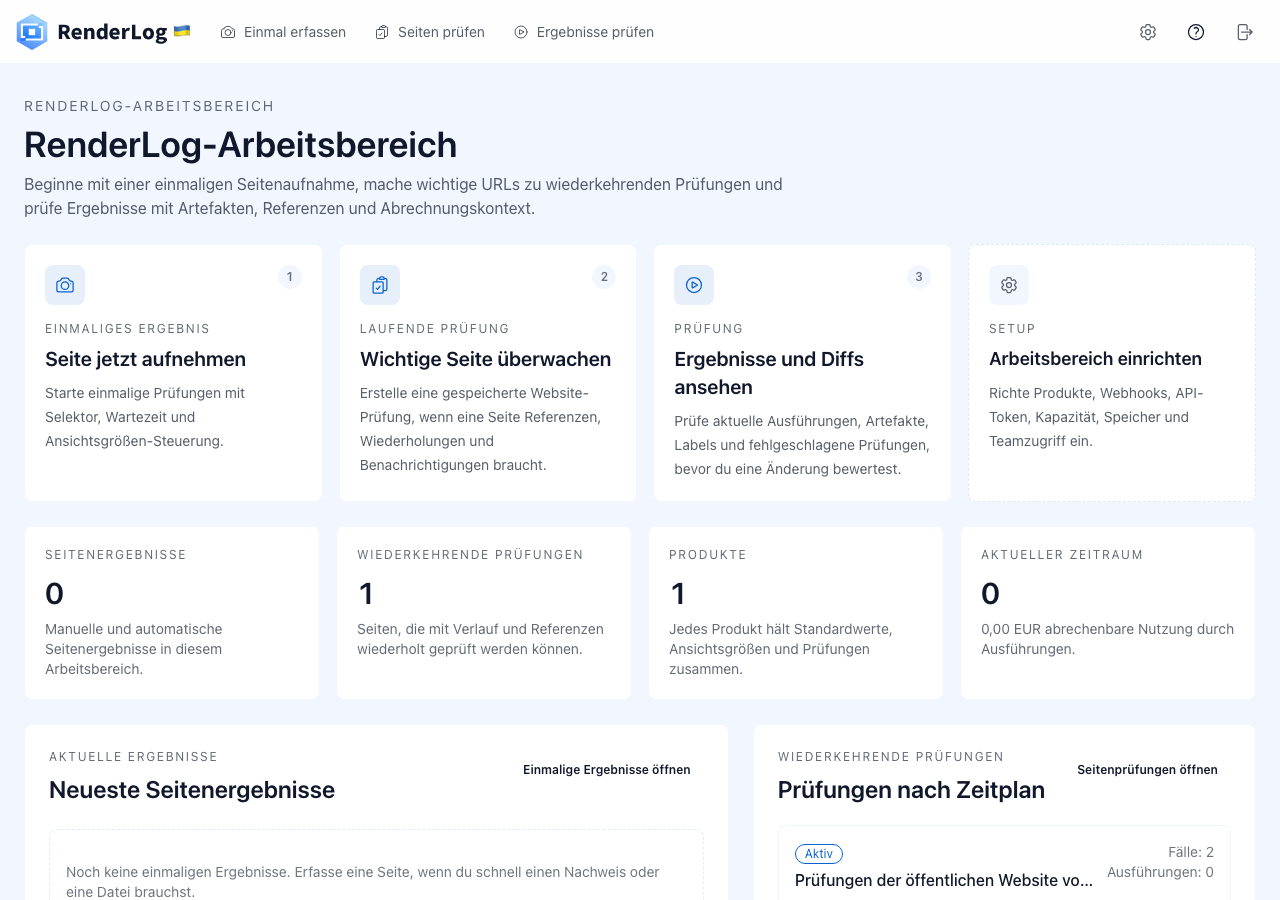
Task: Click the 'Aktueller Zeitraum' stat label
Action: pyautogui.click(x=1062, y=555)
